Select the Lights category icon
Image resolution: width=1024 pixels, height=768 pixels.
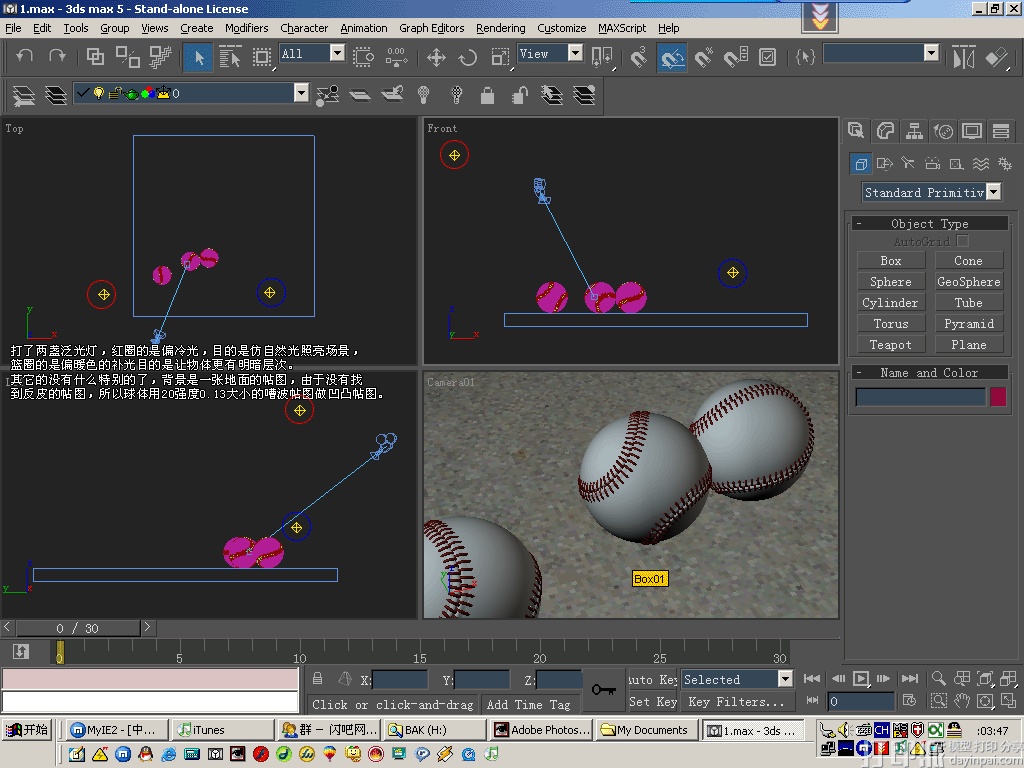[908, 163]
